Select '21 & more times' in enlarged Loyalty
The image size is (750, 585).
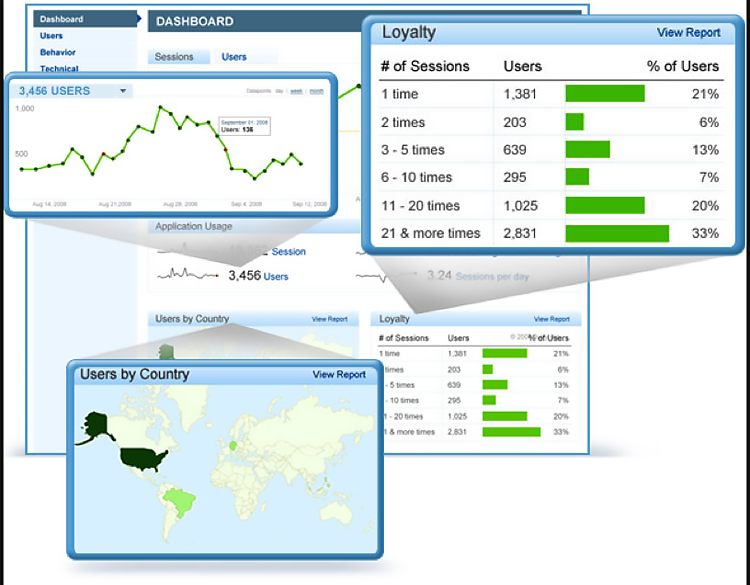pyautogui.click(x=551, y=233)
